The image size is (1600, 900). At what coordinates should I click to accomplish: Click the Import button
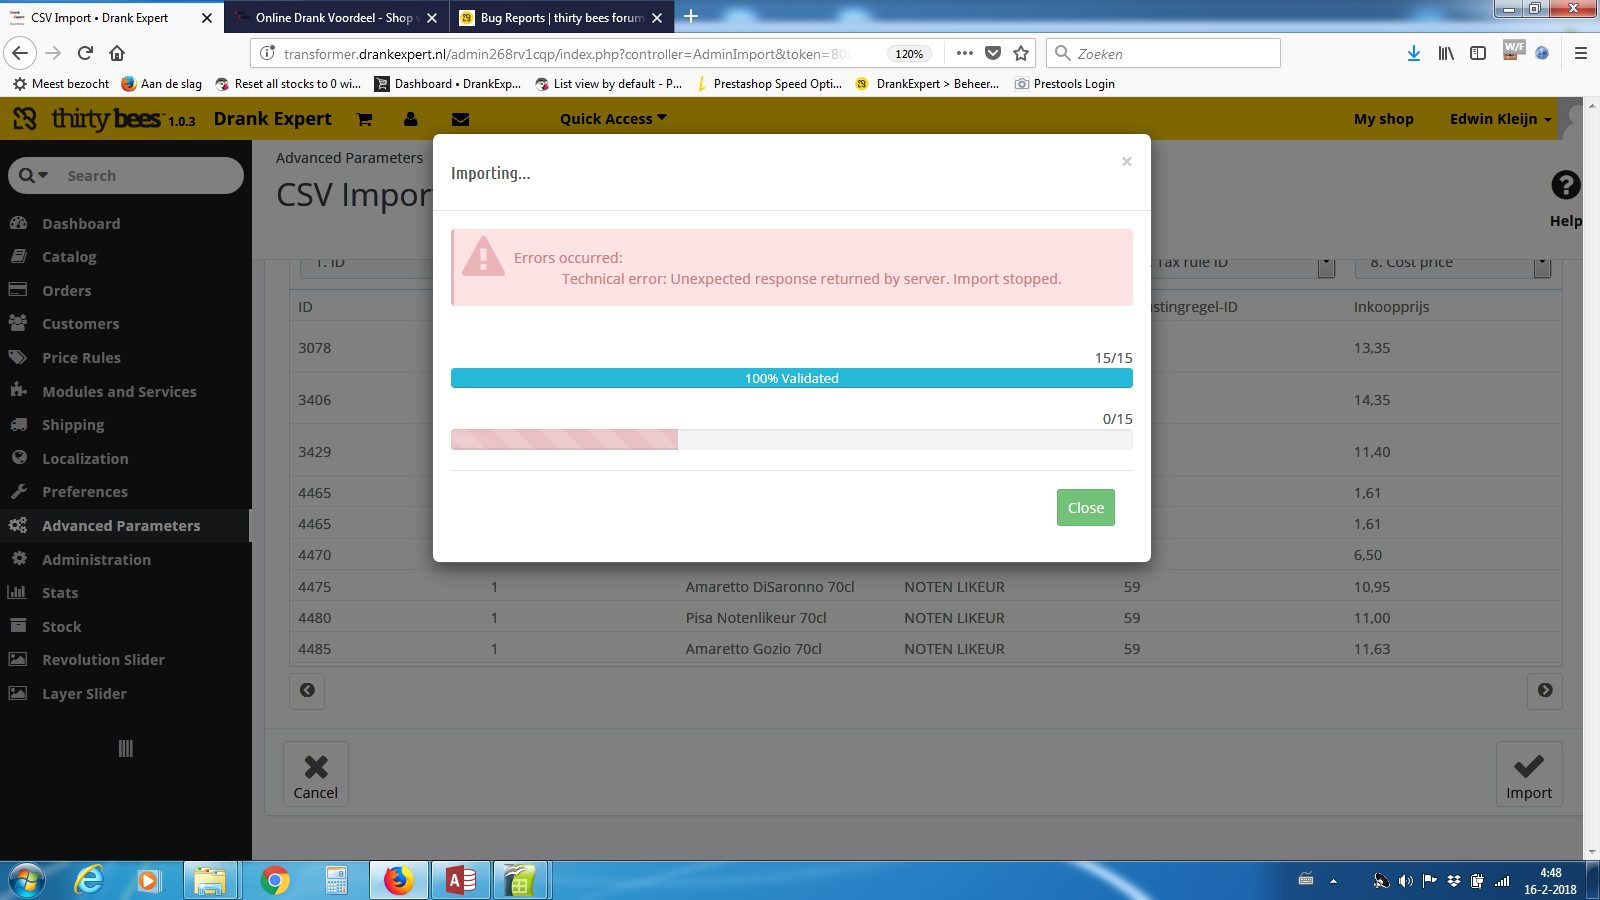1529,774
